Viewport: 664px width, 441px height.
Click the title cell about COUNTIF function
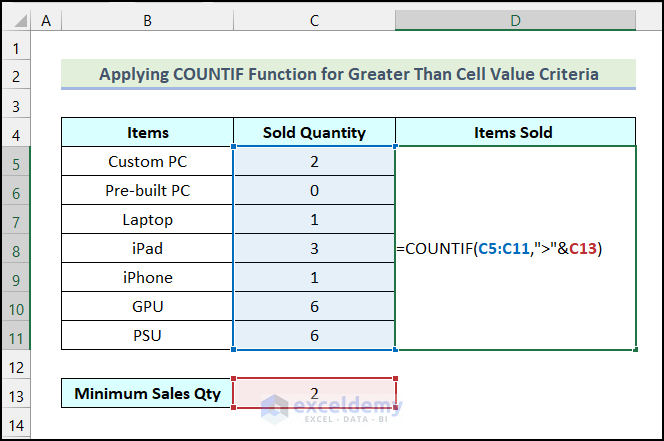[348, 74]
